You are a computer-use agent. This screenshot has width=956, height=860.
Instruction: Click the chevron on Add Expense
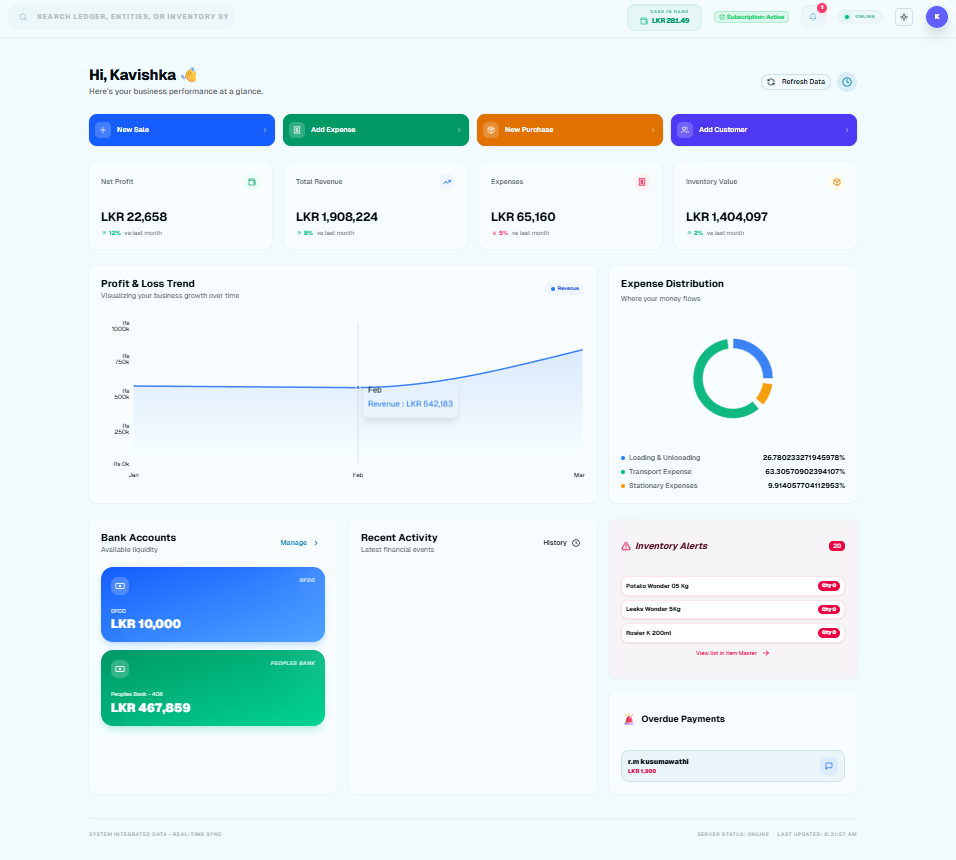(458, 130)
